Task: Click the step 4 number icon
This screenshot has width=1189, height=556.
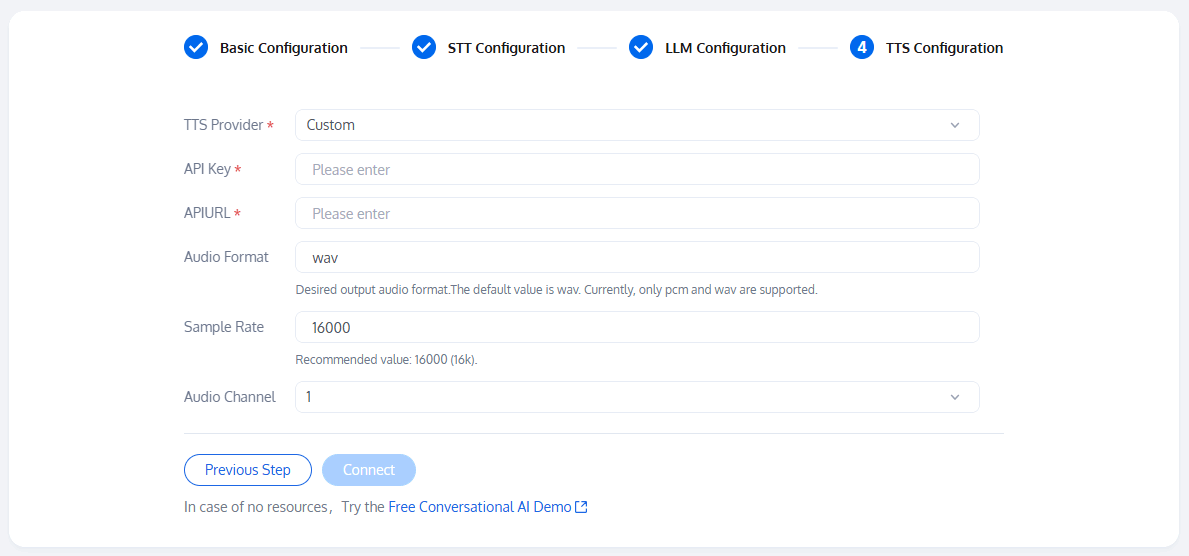Action: point(862,48)
